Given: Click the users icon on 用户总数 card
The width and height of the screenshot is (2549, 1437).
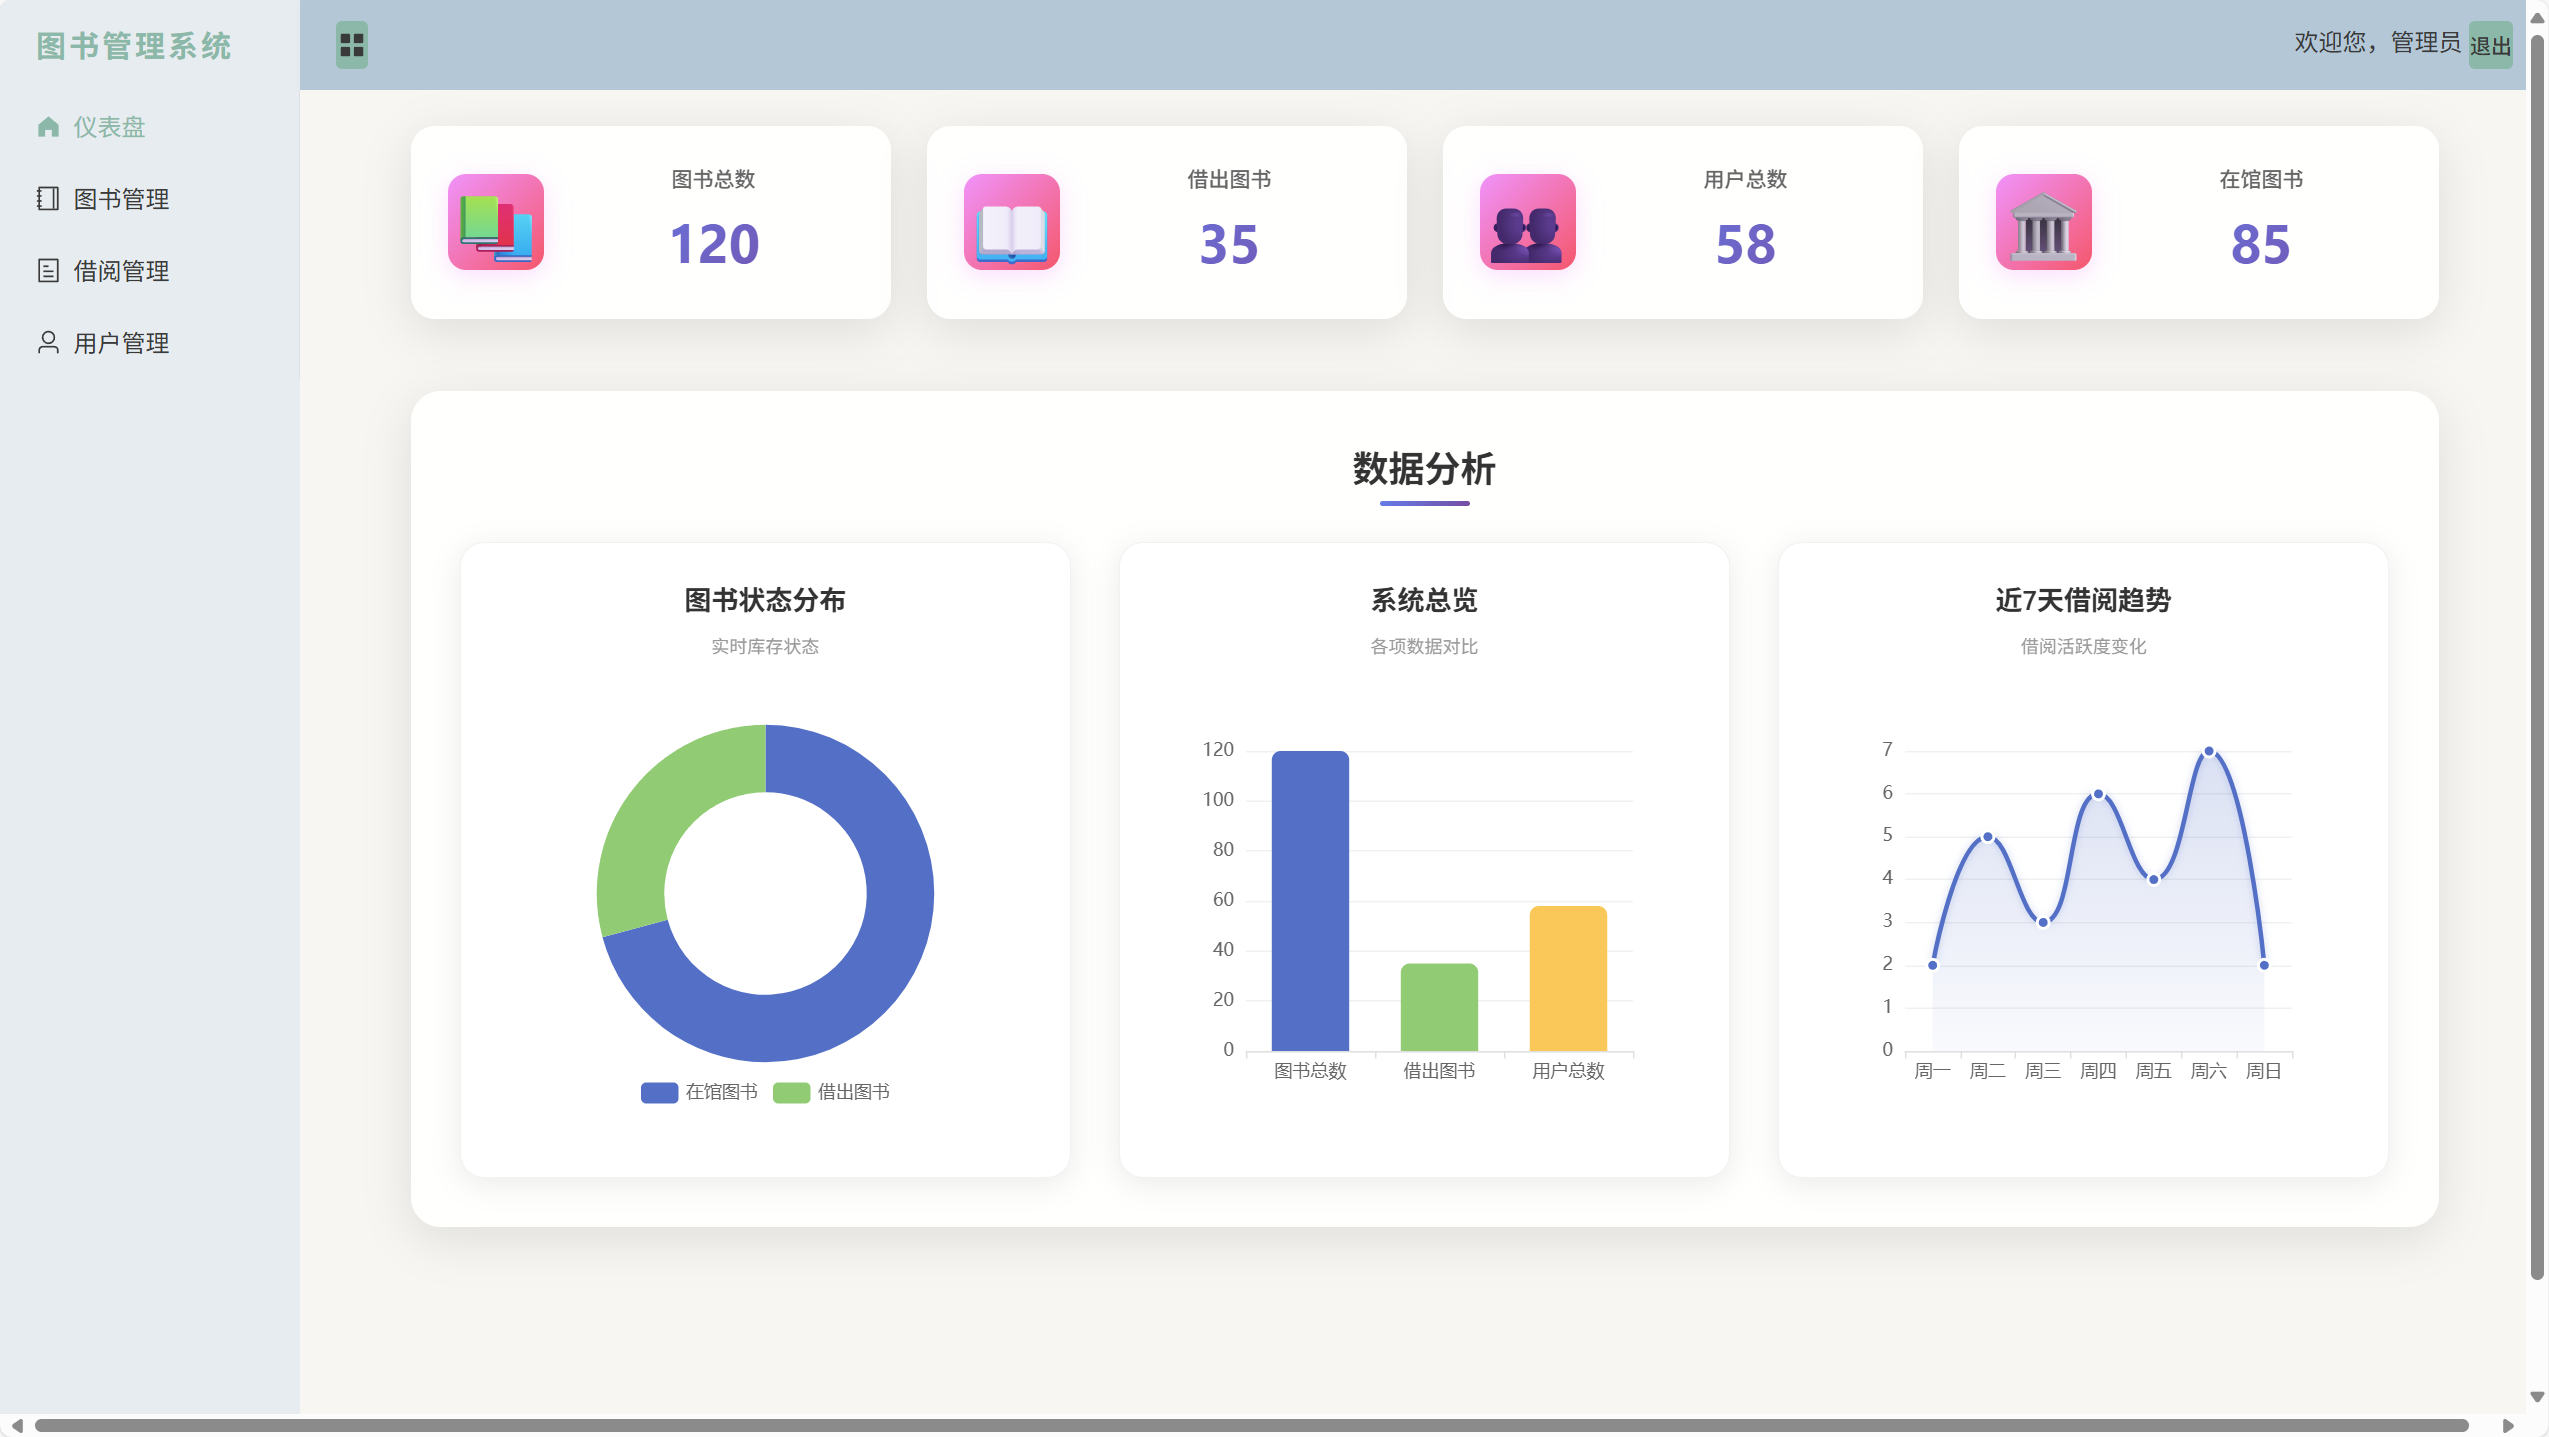Looking at the screenshot, I should point(1526,222).
